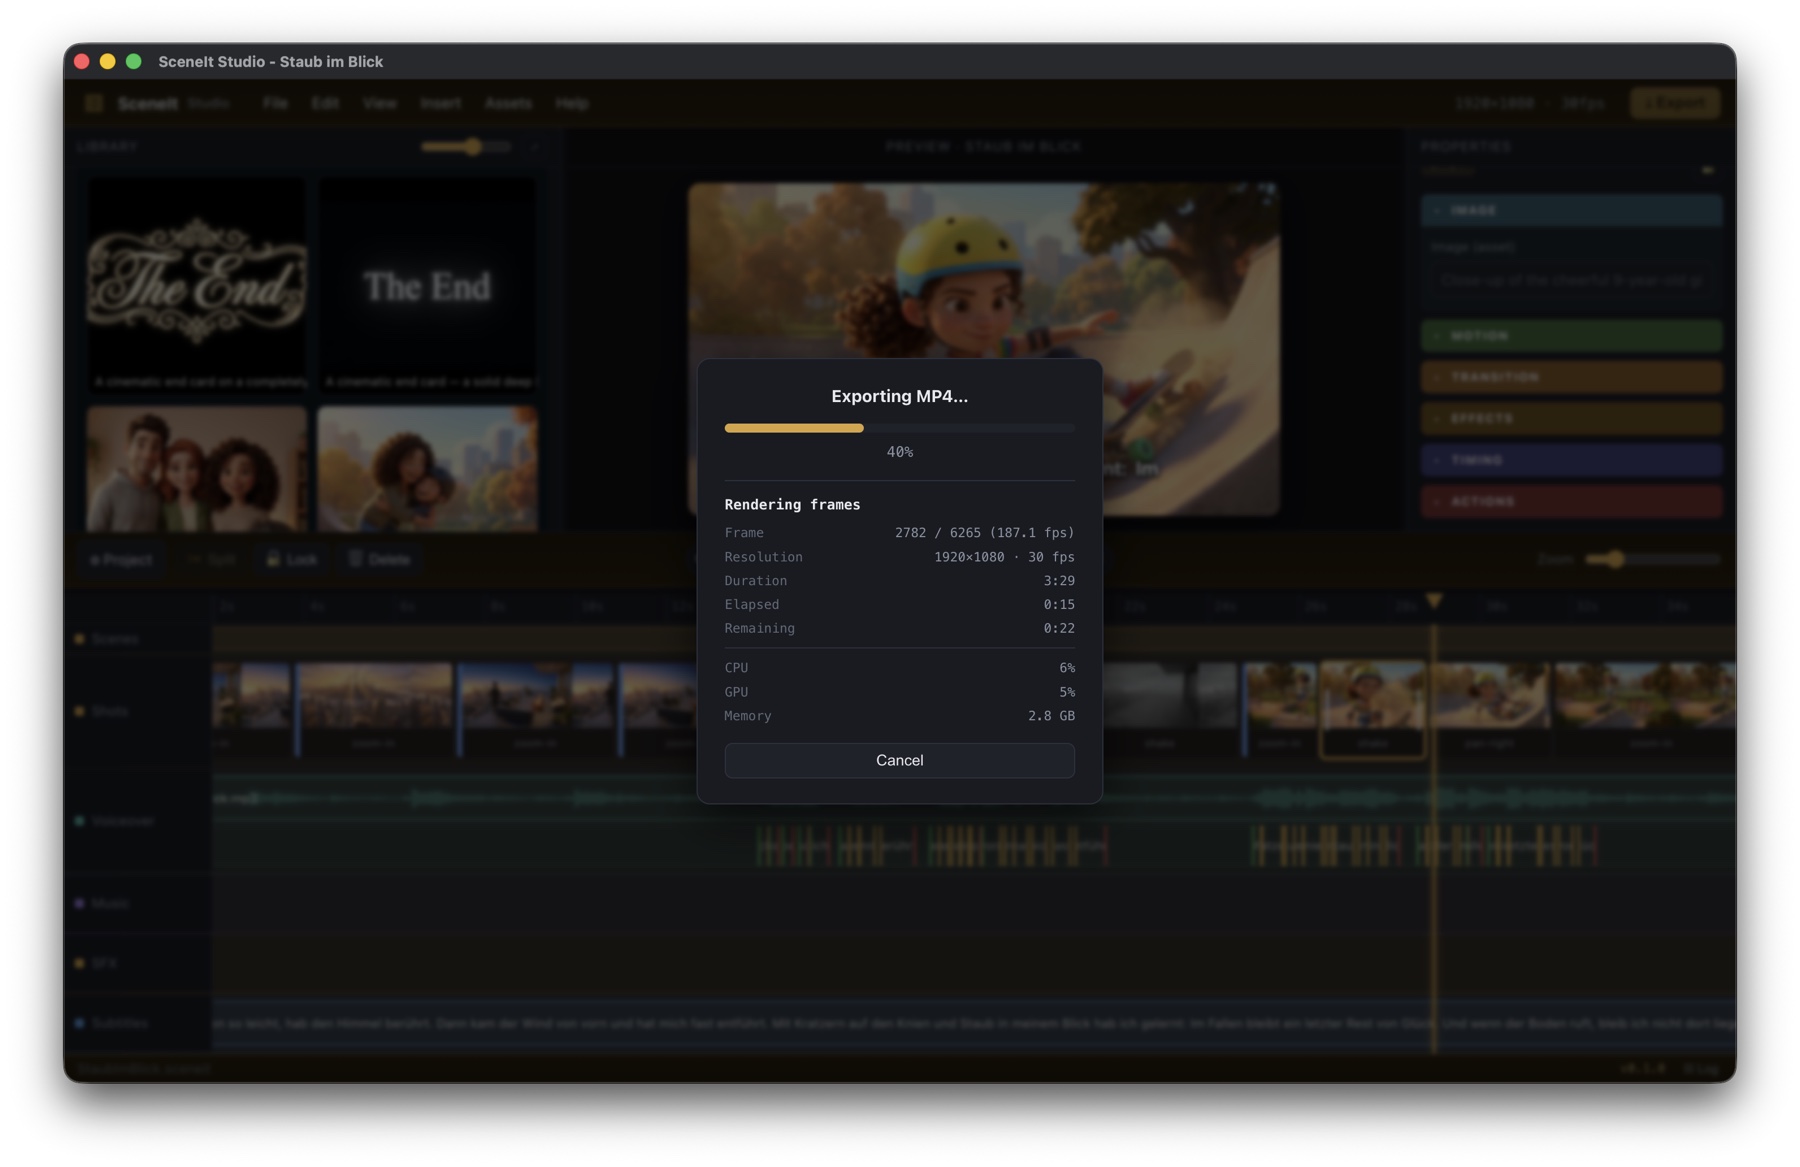Click the 'Exporting MP4...' dialog title

pos(899,396)
